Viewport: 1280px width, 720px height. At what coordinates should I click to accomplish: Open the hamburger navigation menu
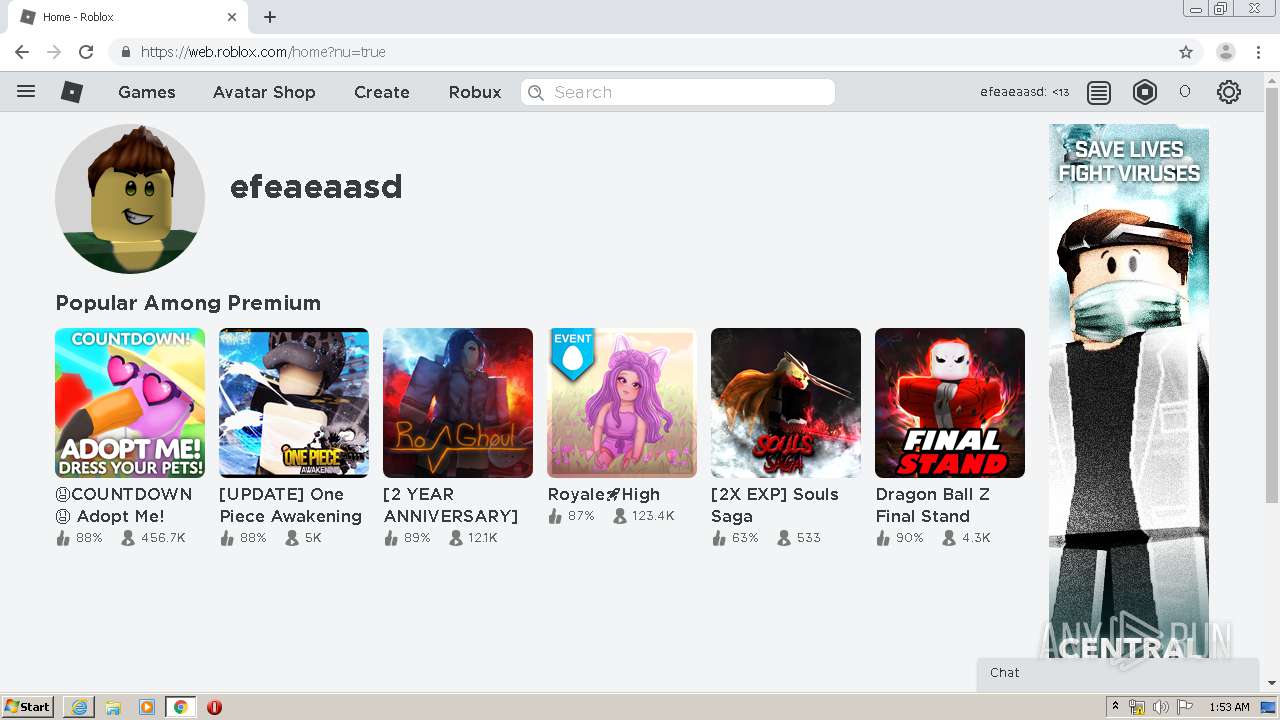[x=26, y=92]
